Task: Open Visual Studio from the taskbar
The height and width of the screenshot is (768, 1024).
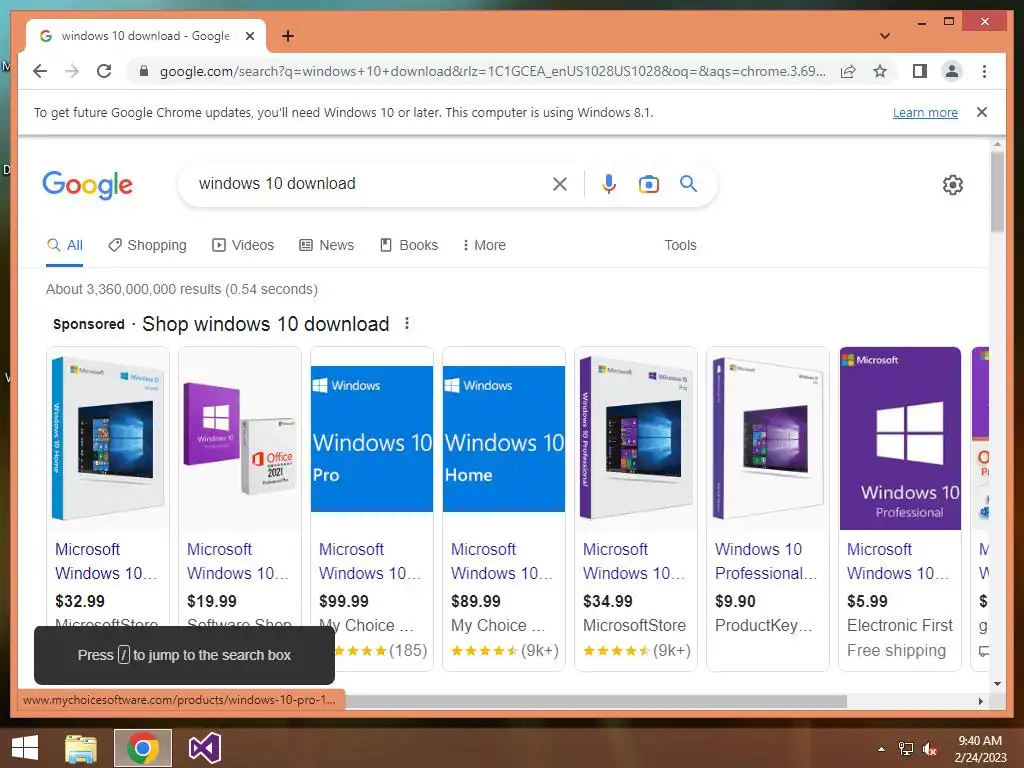Action: pyautogui.click(x=204, y=748)
